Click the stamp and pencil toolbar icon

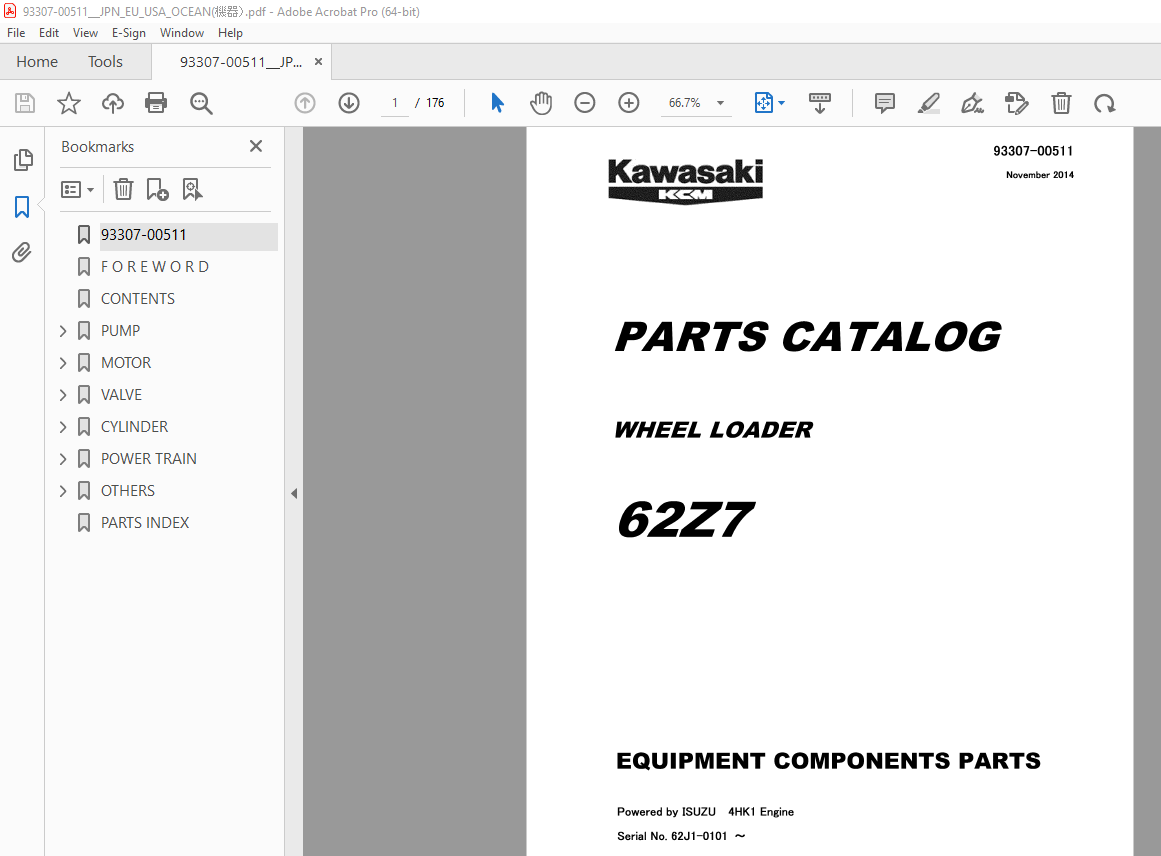click(x=1017, y=103)
